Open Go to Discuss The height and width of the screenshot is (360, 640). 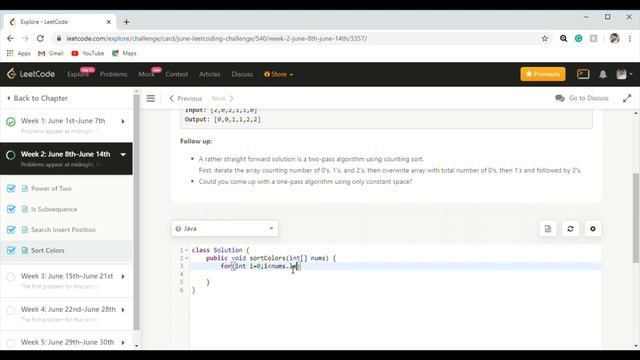582,98
